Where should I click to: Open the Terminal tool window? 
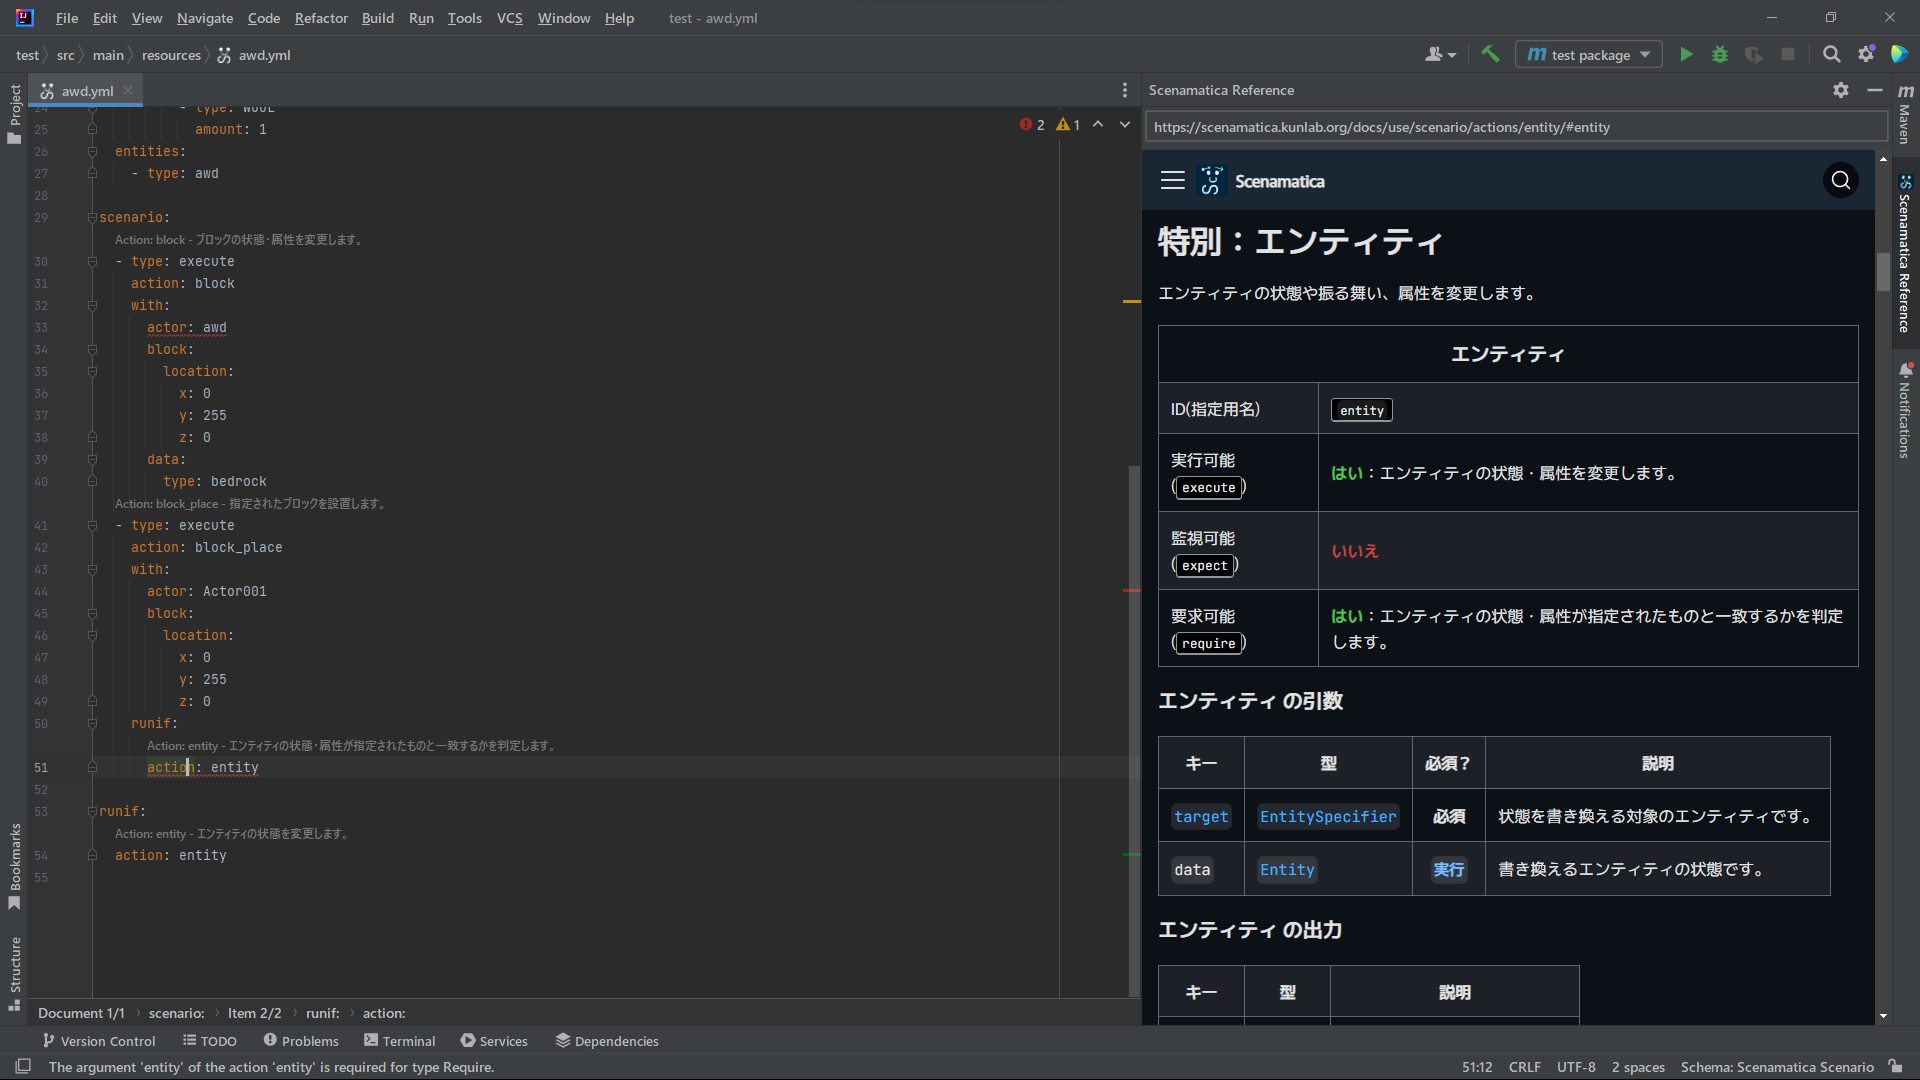click(x=400, y=1041)
